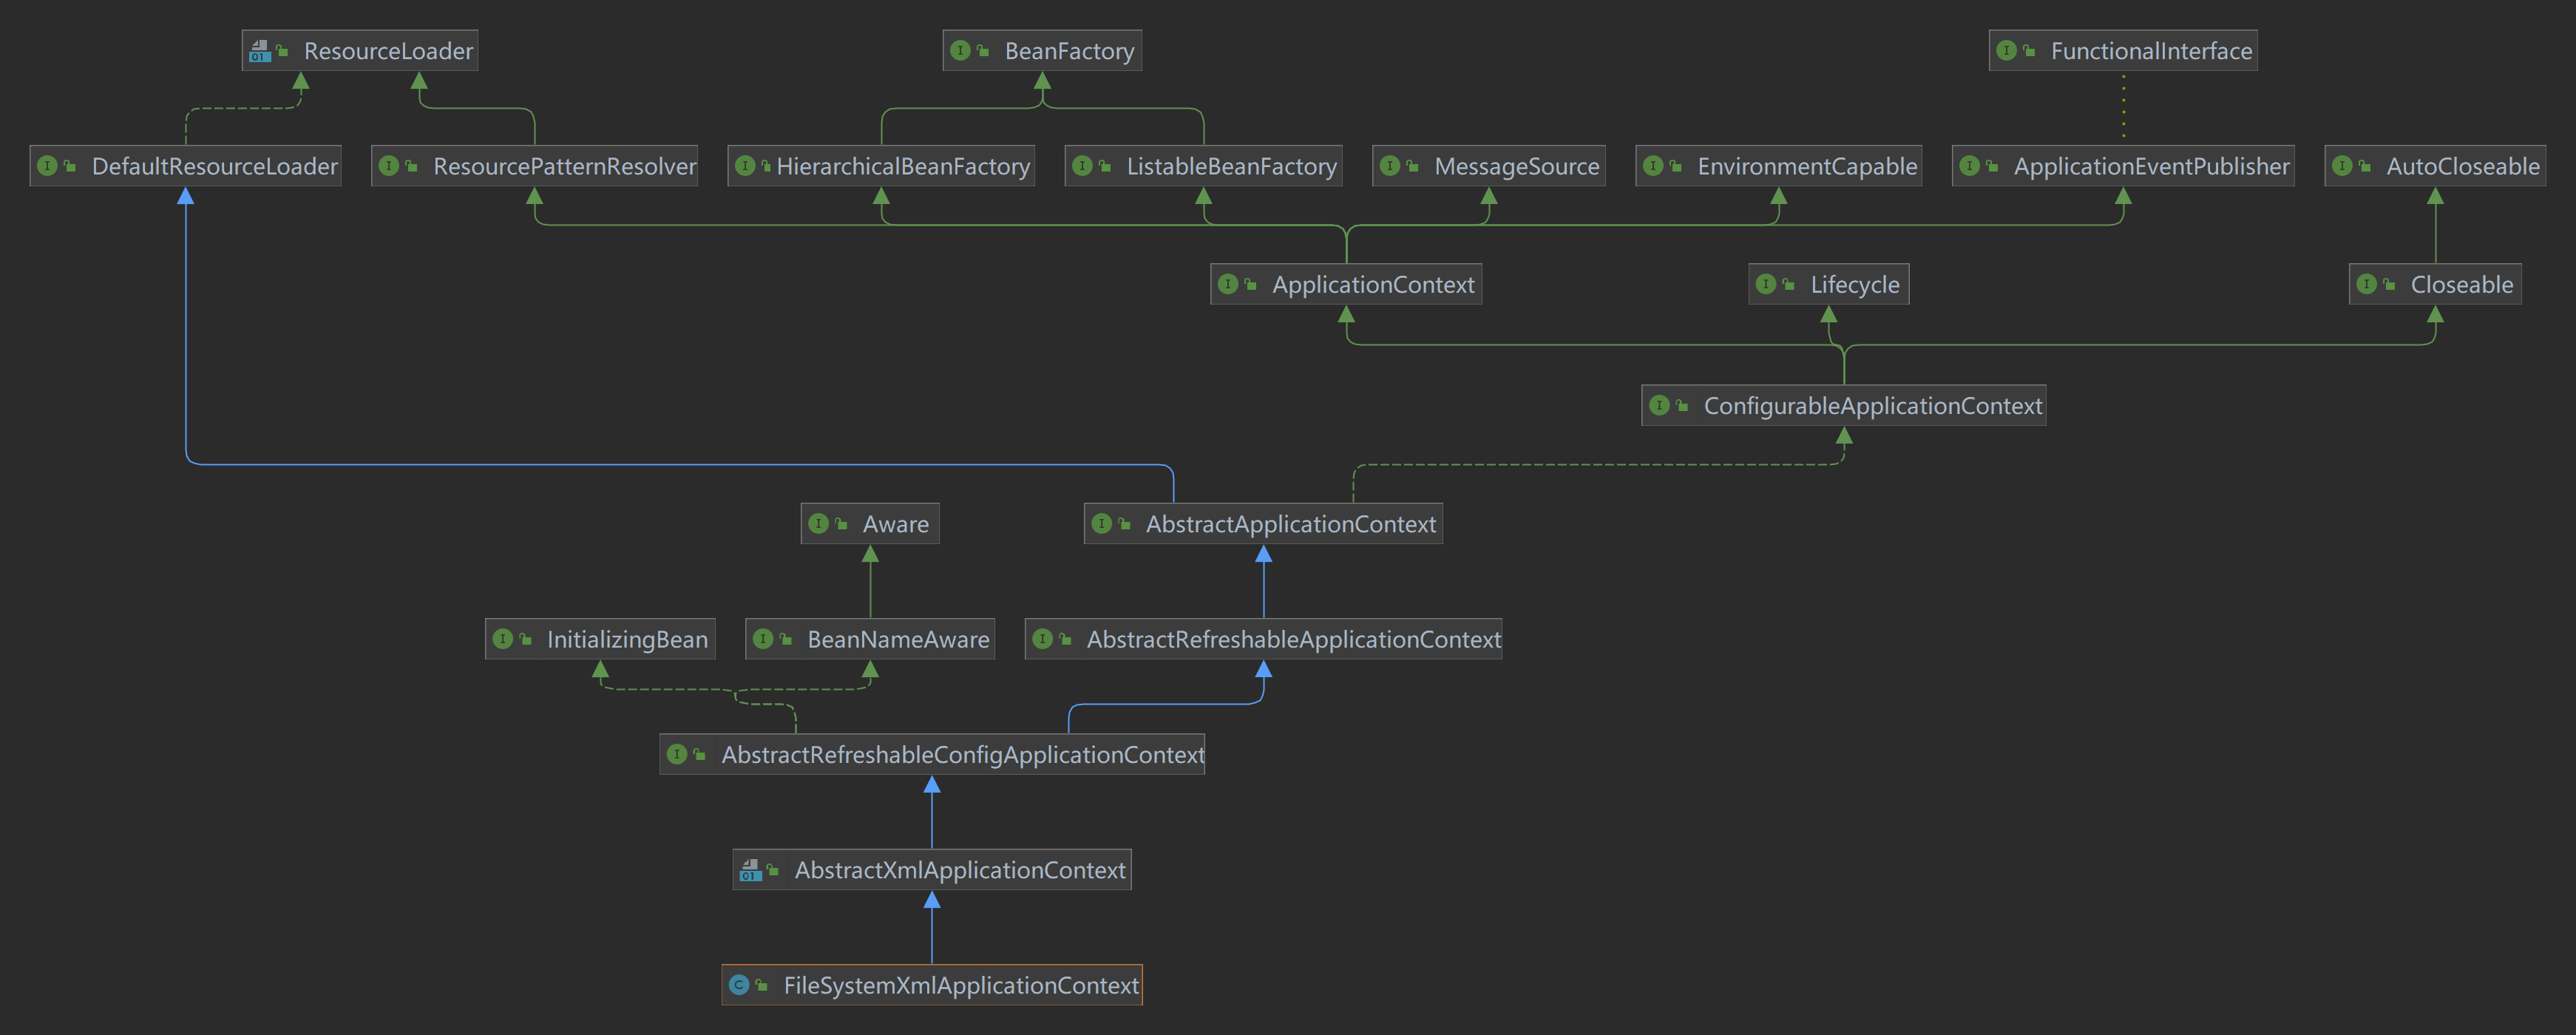Select the ResourcePatternResolver label text
The width and height of the screenshot is (2576, 1035).
565,167
